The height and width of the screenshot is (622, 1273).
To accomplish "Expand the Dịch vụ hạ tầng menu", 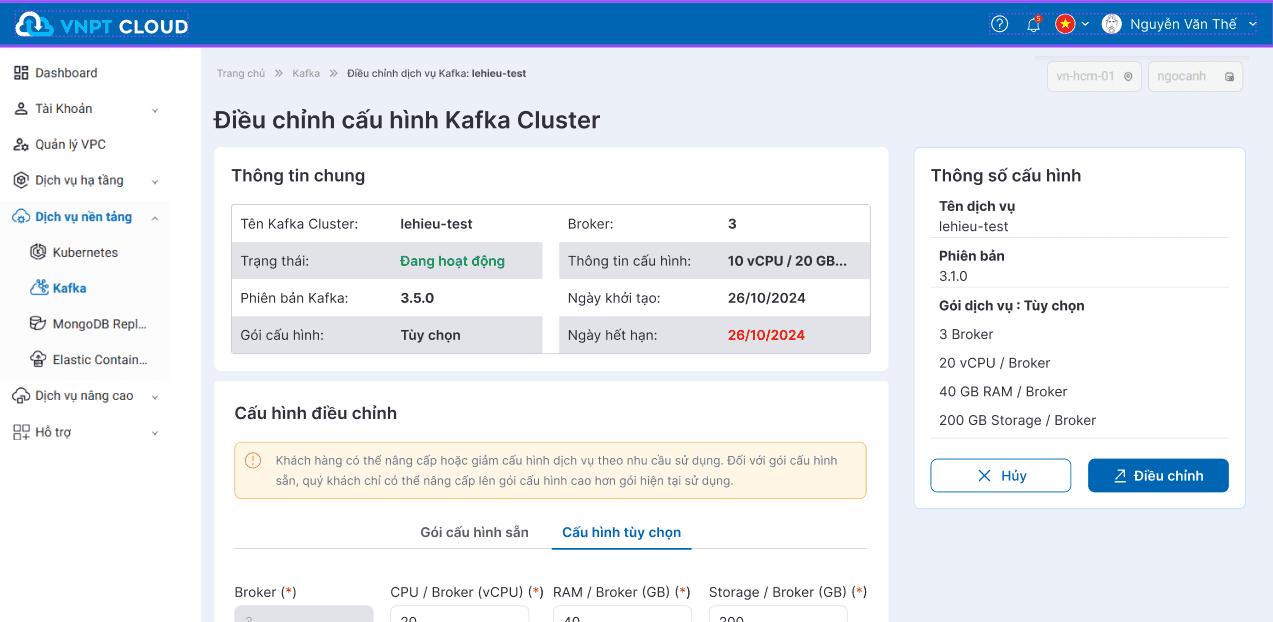I will 85,181.
